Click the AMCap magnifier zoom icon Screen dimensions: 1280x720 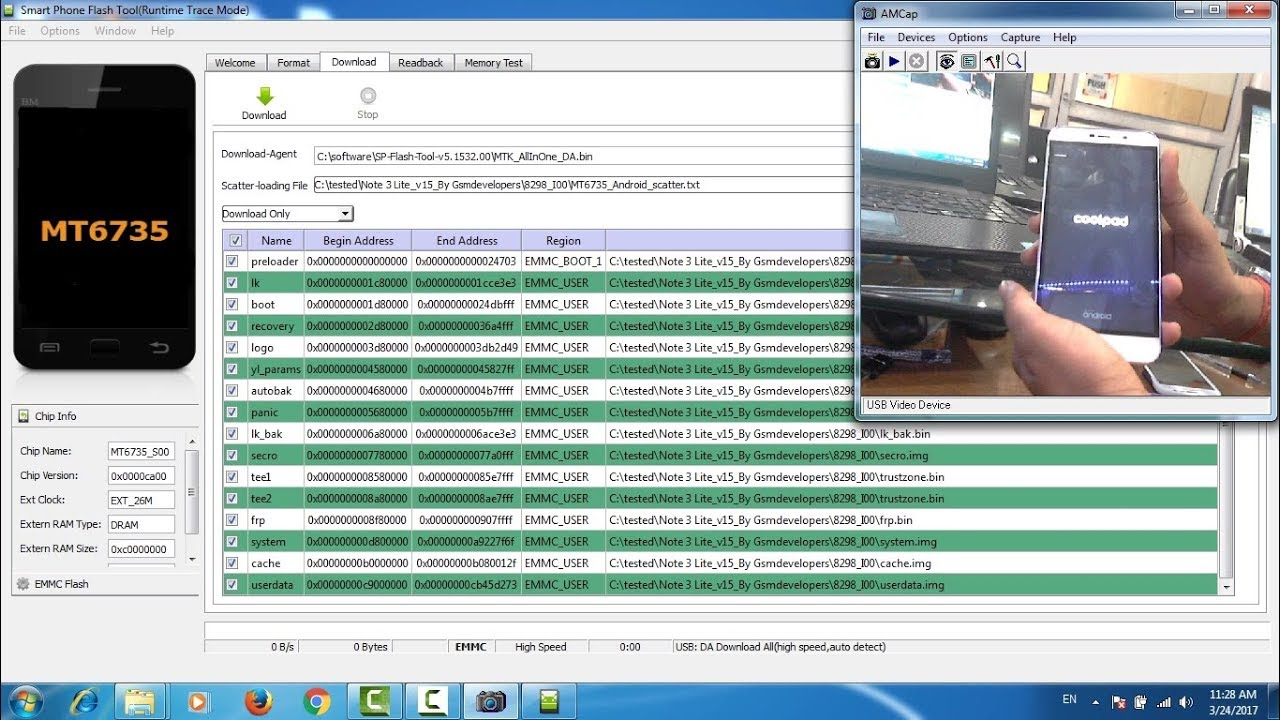pos(1014,61)
